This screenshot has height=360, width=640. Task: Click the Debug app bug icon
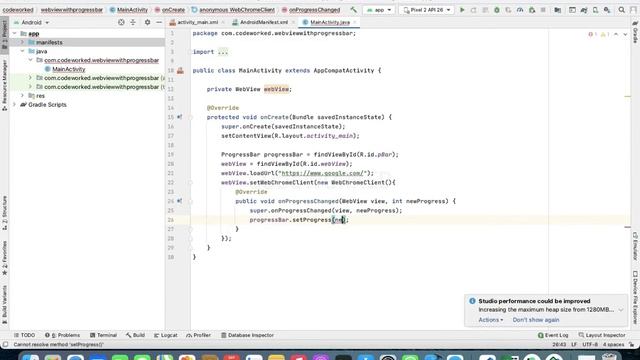click(x=497, y=10)
